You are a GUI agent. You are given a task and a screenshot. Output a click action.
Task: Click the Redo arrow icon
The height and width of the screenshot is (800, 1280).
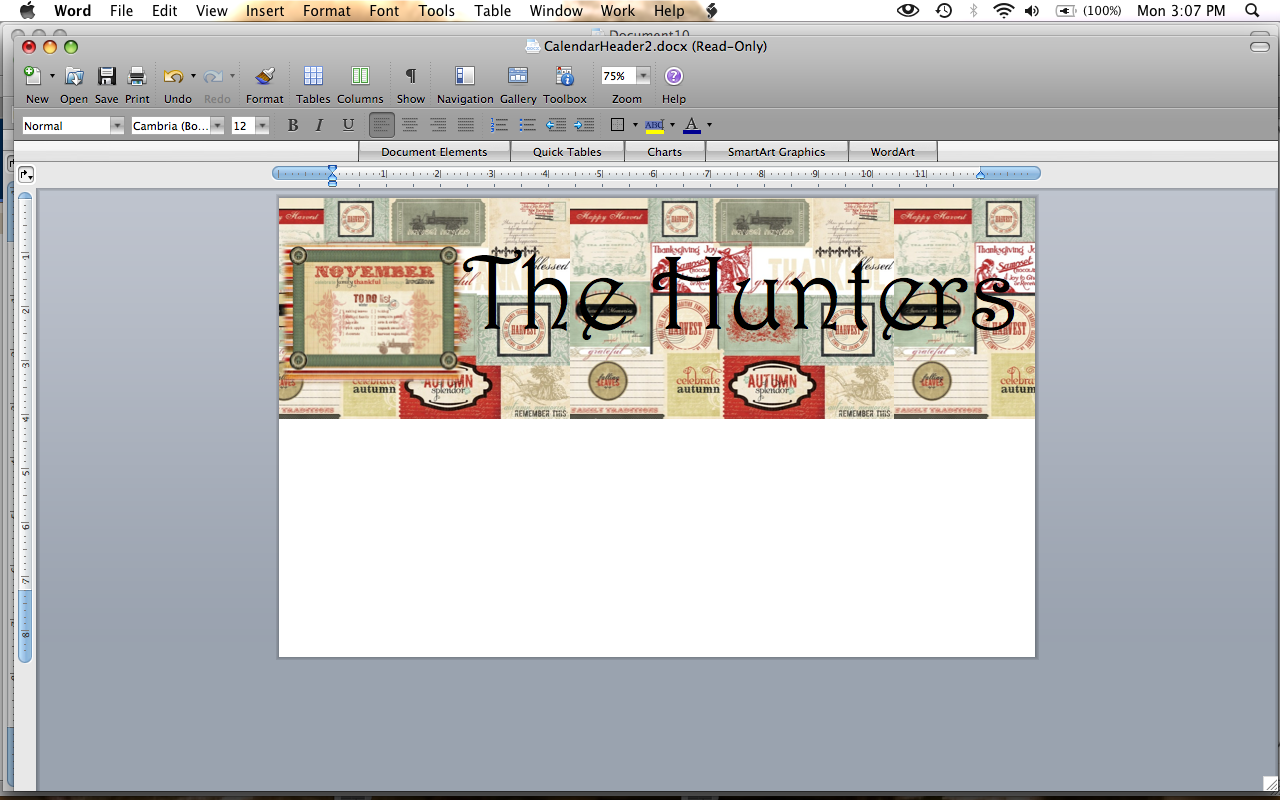(x=212, y=76)
